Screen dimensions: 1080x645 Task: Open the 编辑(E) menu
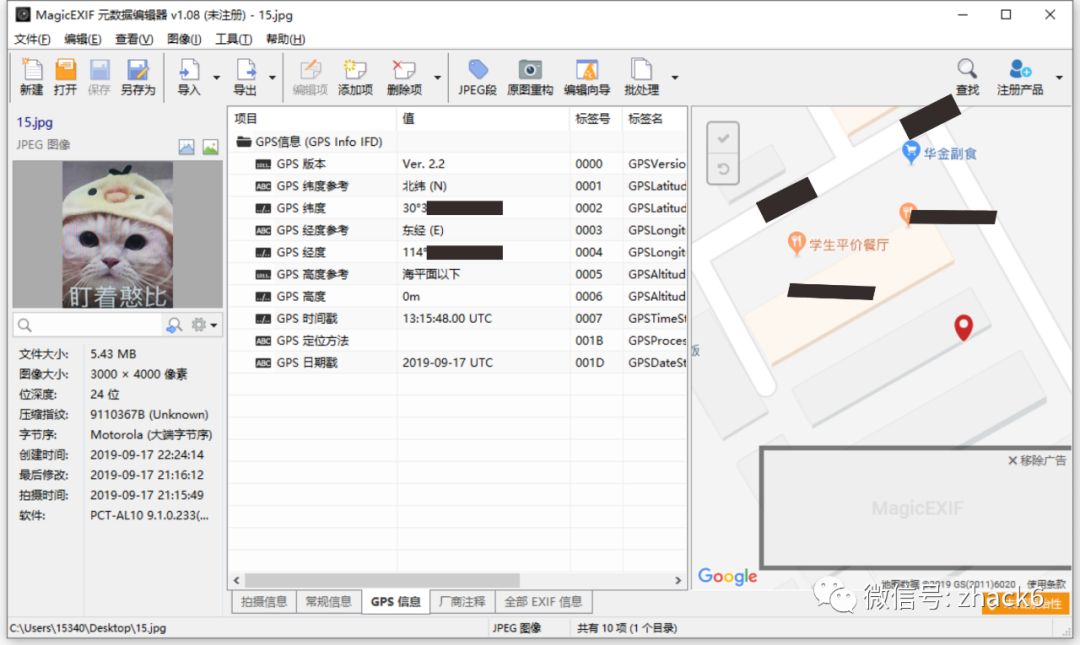(83, 39)
